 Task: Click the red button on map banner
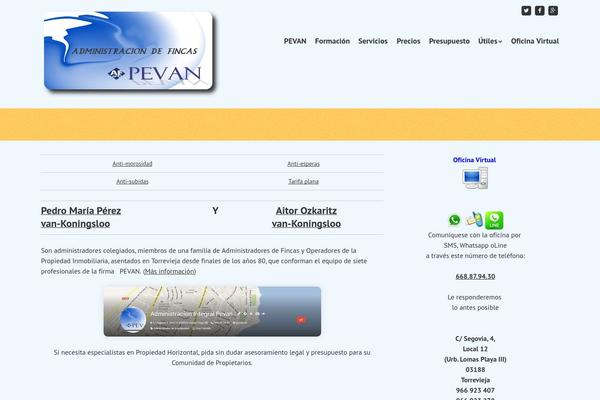pyautogui.click(x=301, y=320)
